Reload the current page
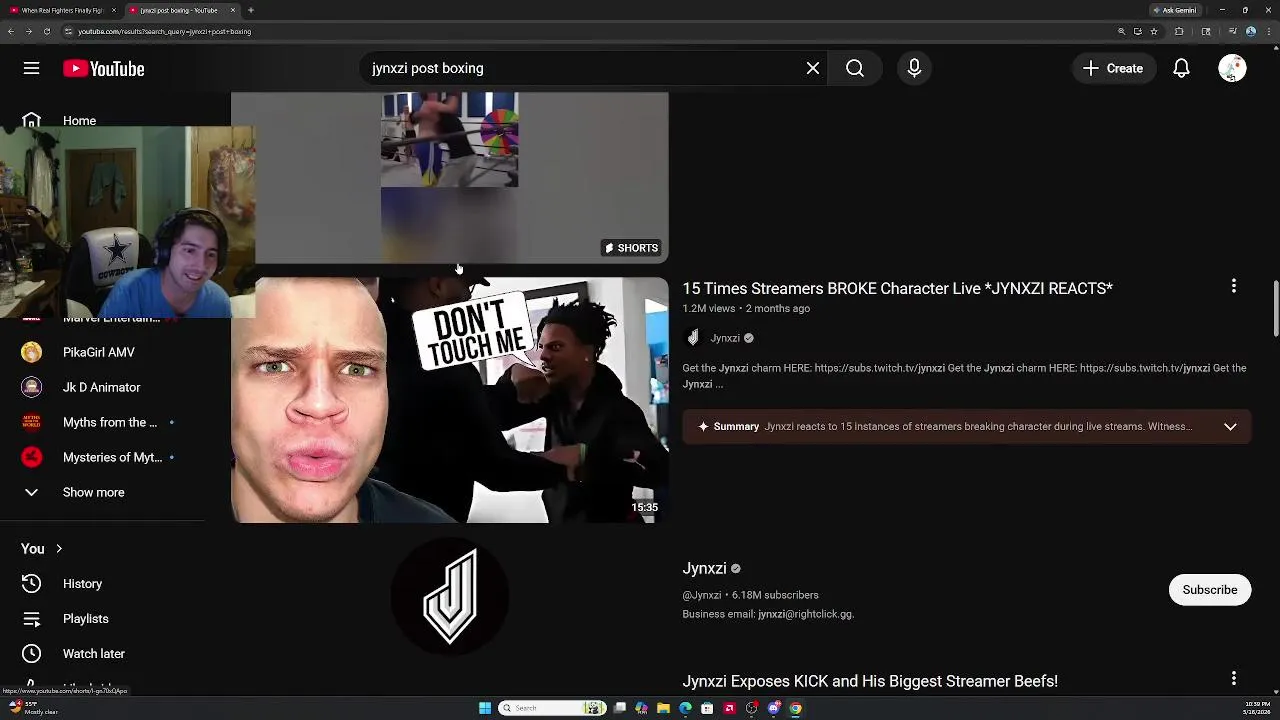1280x720 pixels. click(x=46, y=31)
